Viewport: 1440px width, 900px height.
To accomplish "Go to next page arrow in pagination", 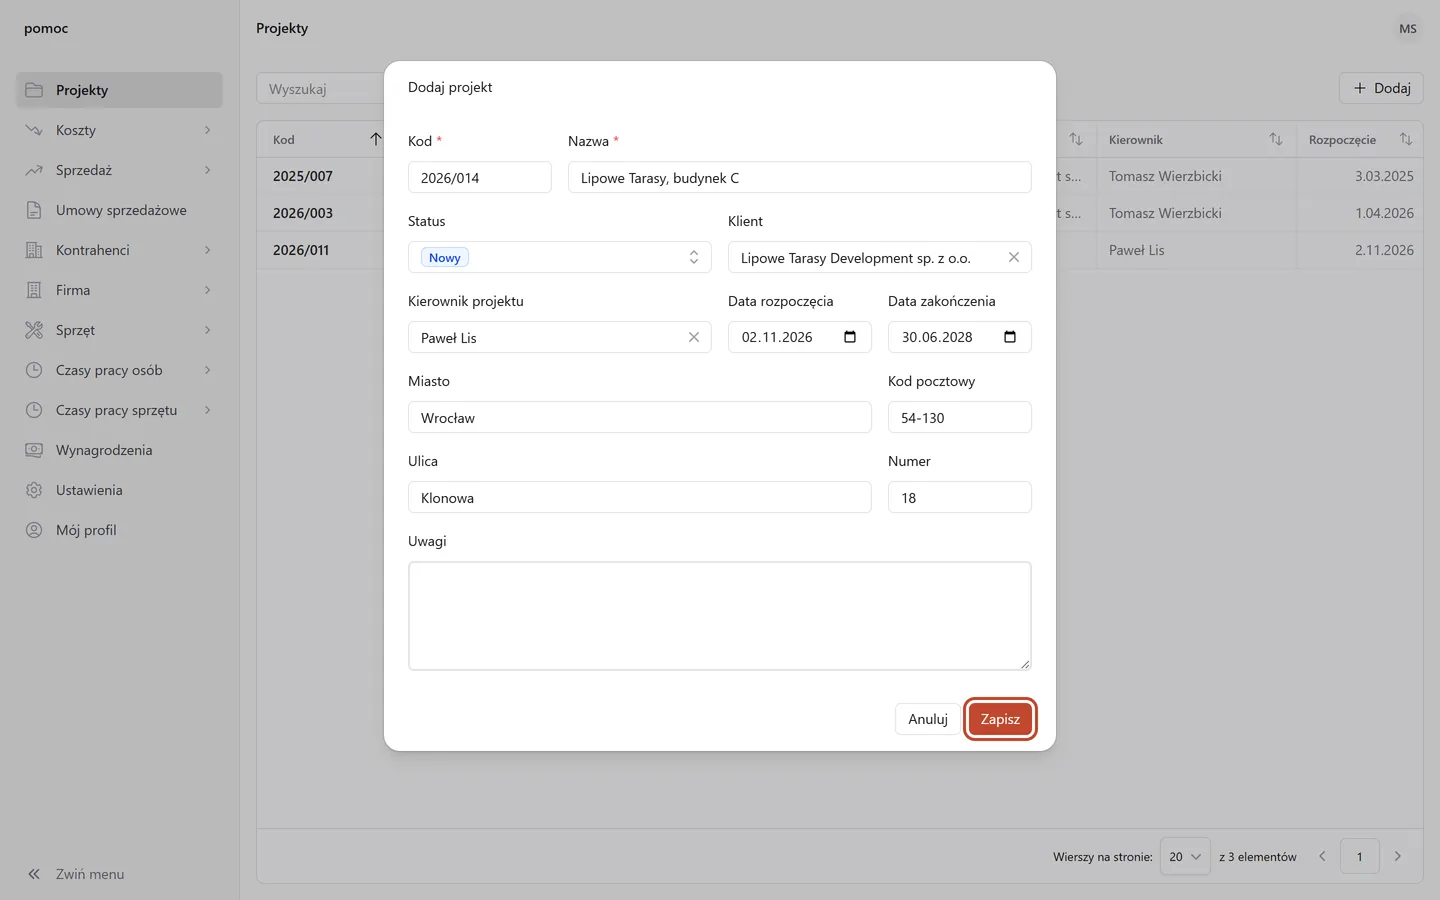I will click(1398, 856).
